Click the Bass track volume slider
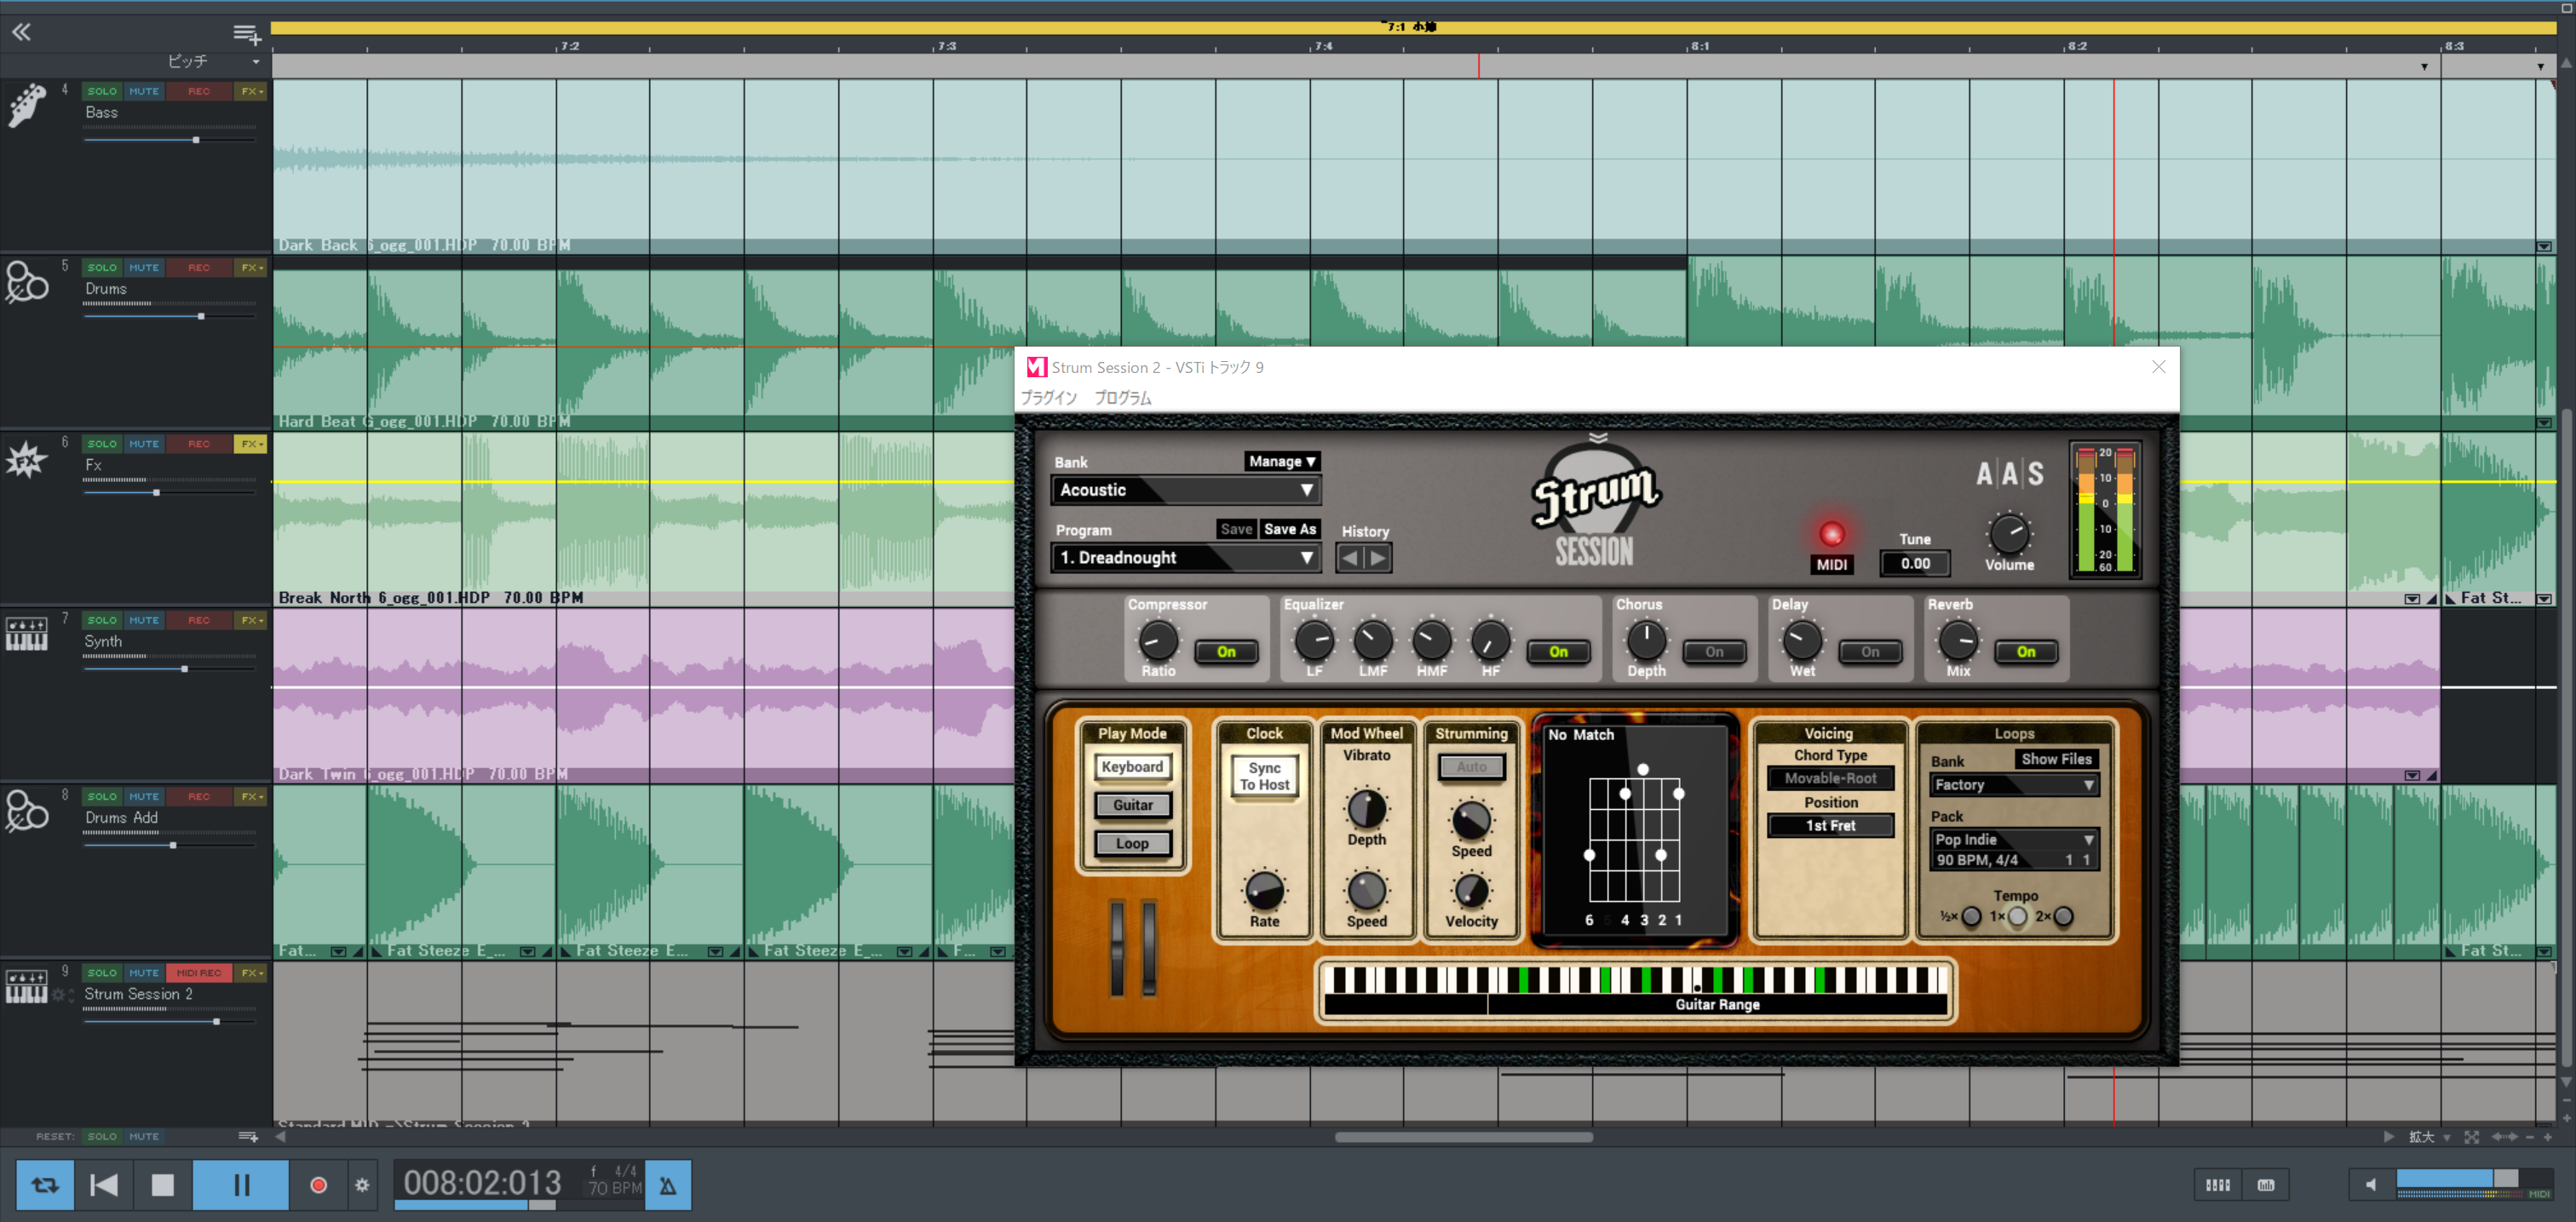Screen dimensions: 2576x1222 pos(169,140)
